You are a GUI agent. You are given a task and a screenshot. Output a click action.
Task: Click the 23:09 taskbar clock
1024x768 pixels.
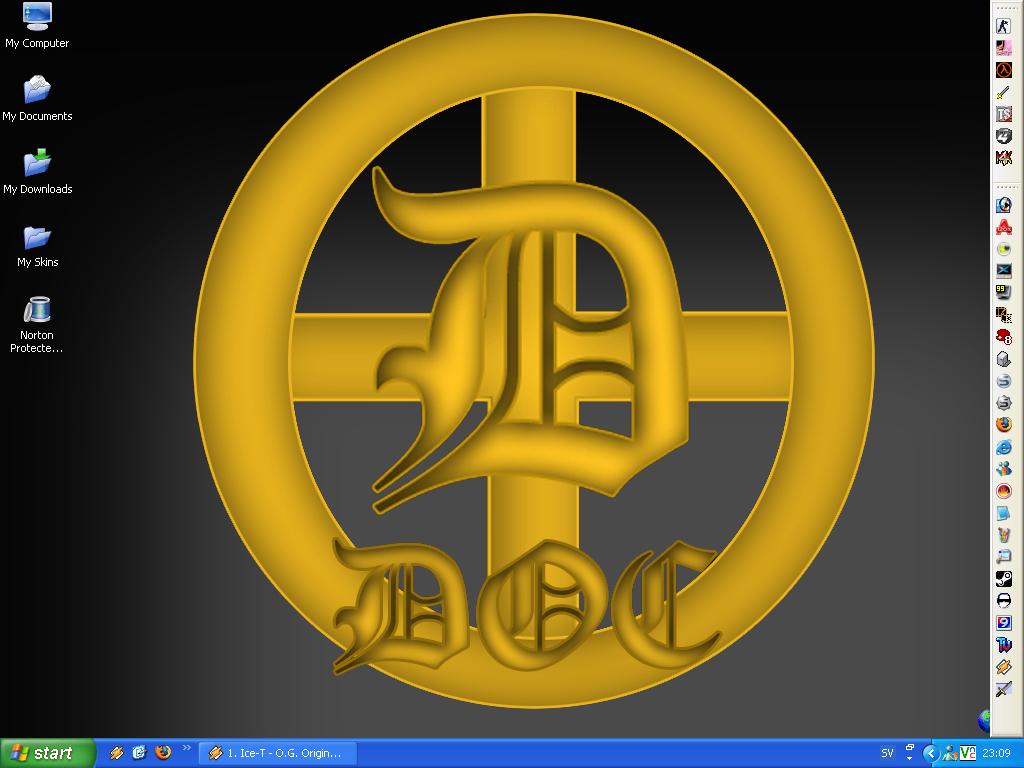click(996, 753)
